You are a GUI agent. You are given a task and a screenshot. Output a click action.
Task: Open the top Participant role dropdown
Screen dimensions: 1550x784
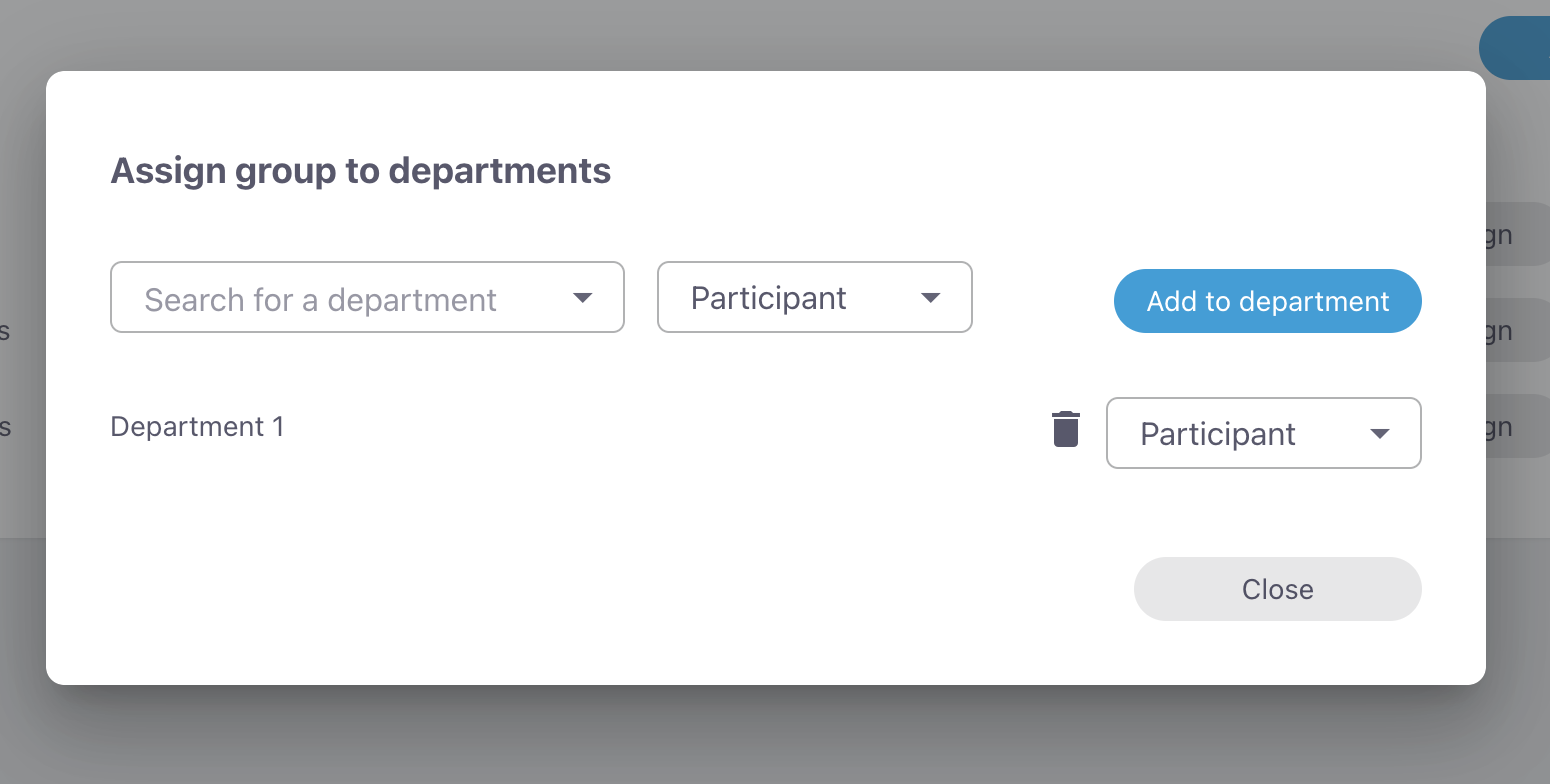[x=814, y=298]
